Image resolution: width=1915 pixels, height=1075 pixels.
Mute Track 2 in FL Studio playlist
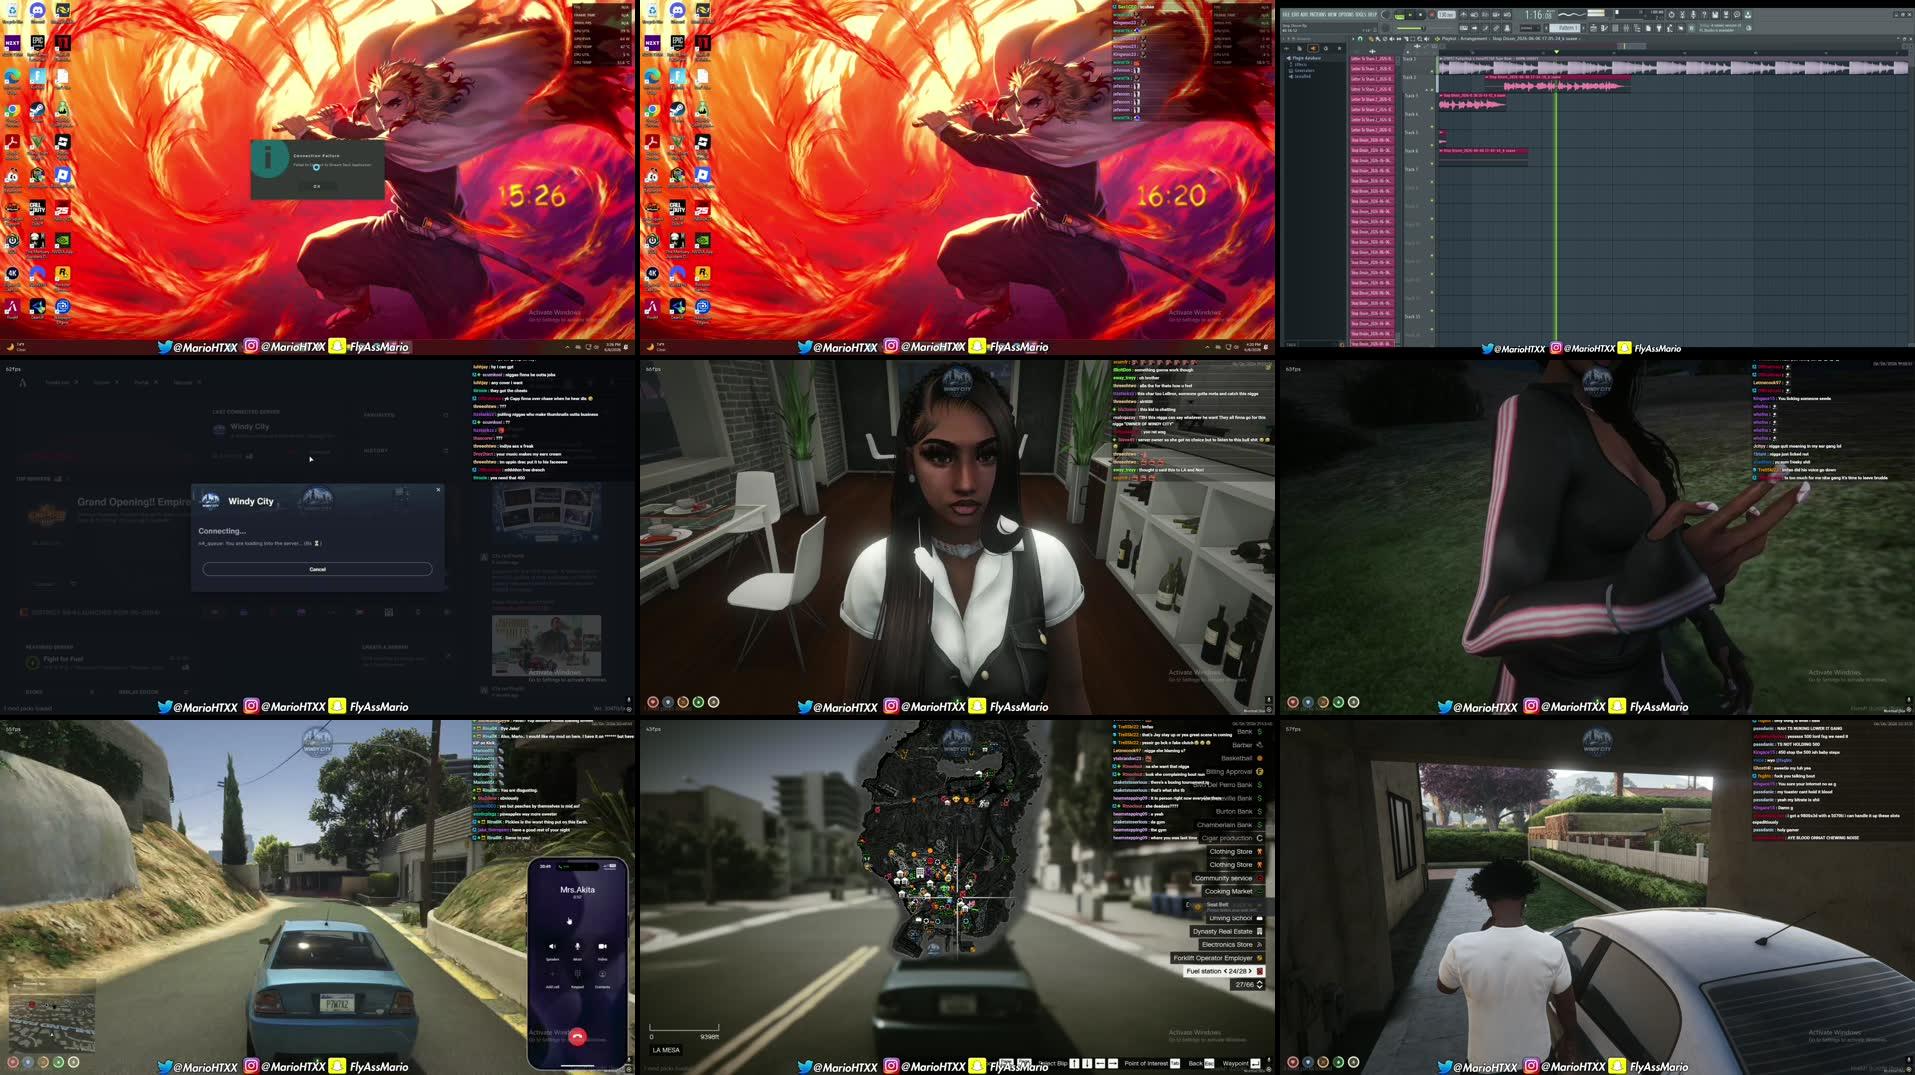[x=1432, y=90]
